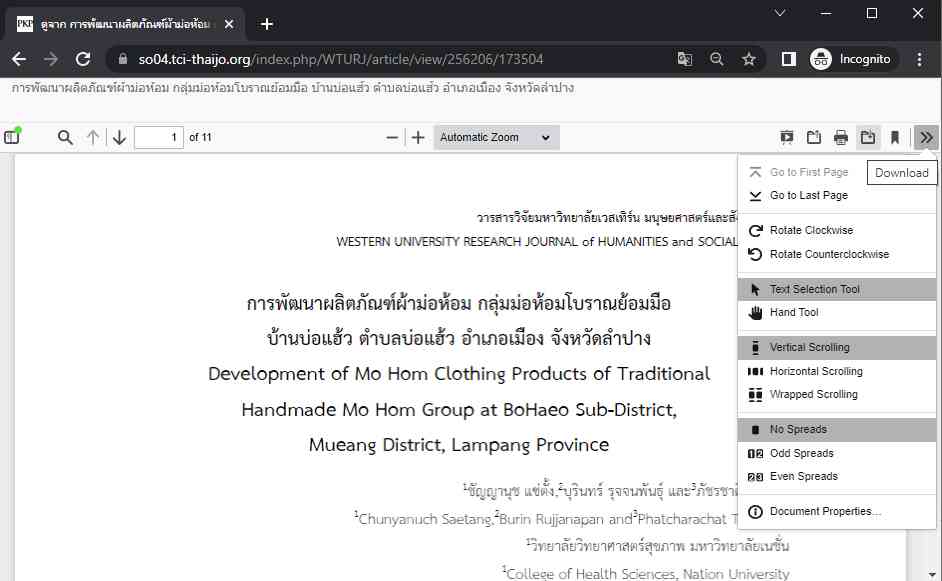
Task: Click the zoom out minus button
Action: pyautogui.click(x=392, y=137)
